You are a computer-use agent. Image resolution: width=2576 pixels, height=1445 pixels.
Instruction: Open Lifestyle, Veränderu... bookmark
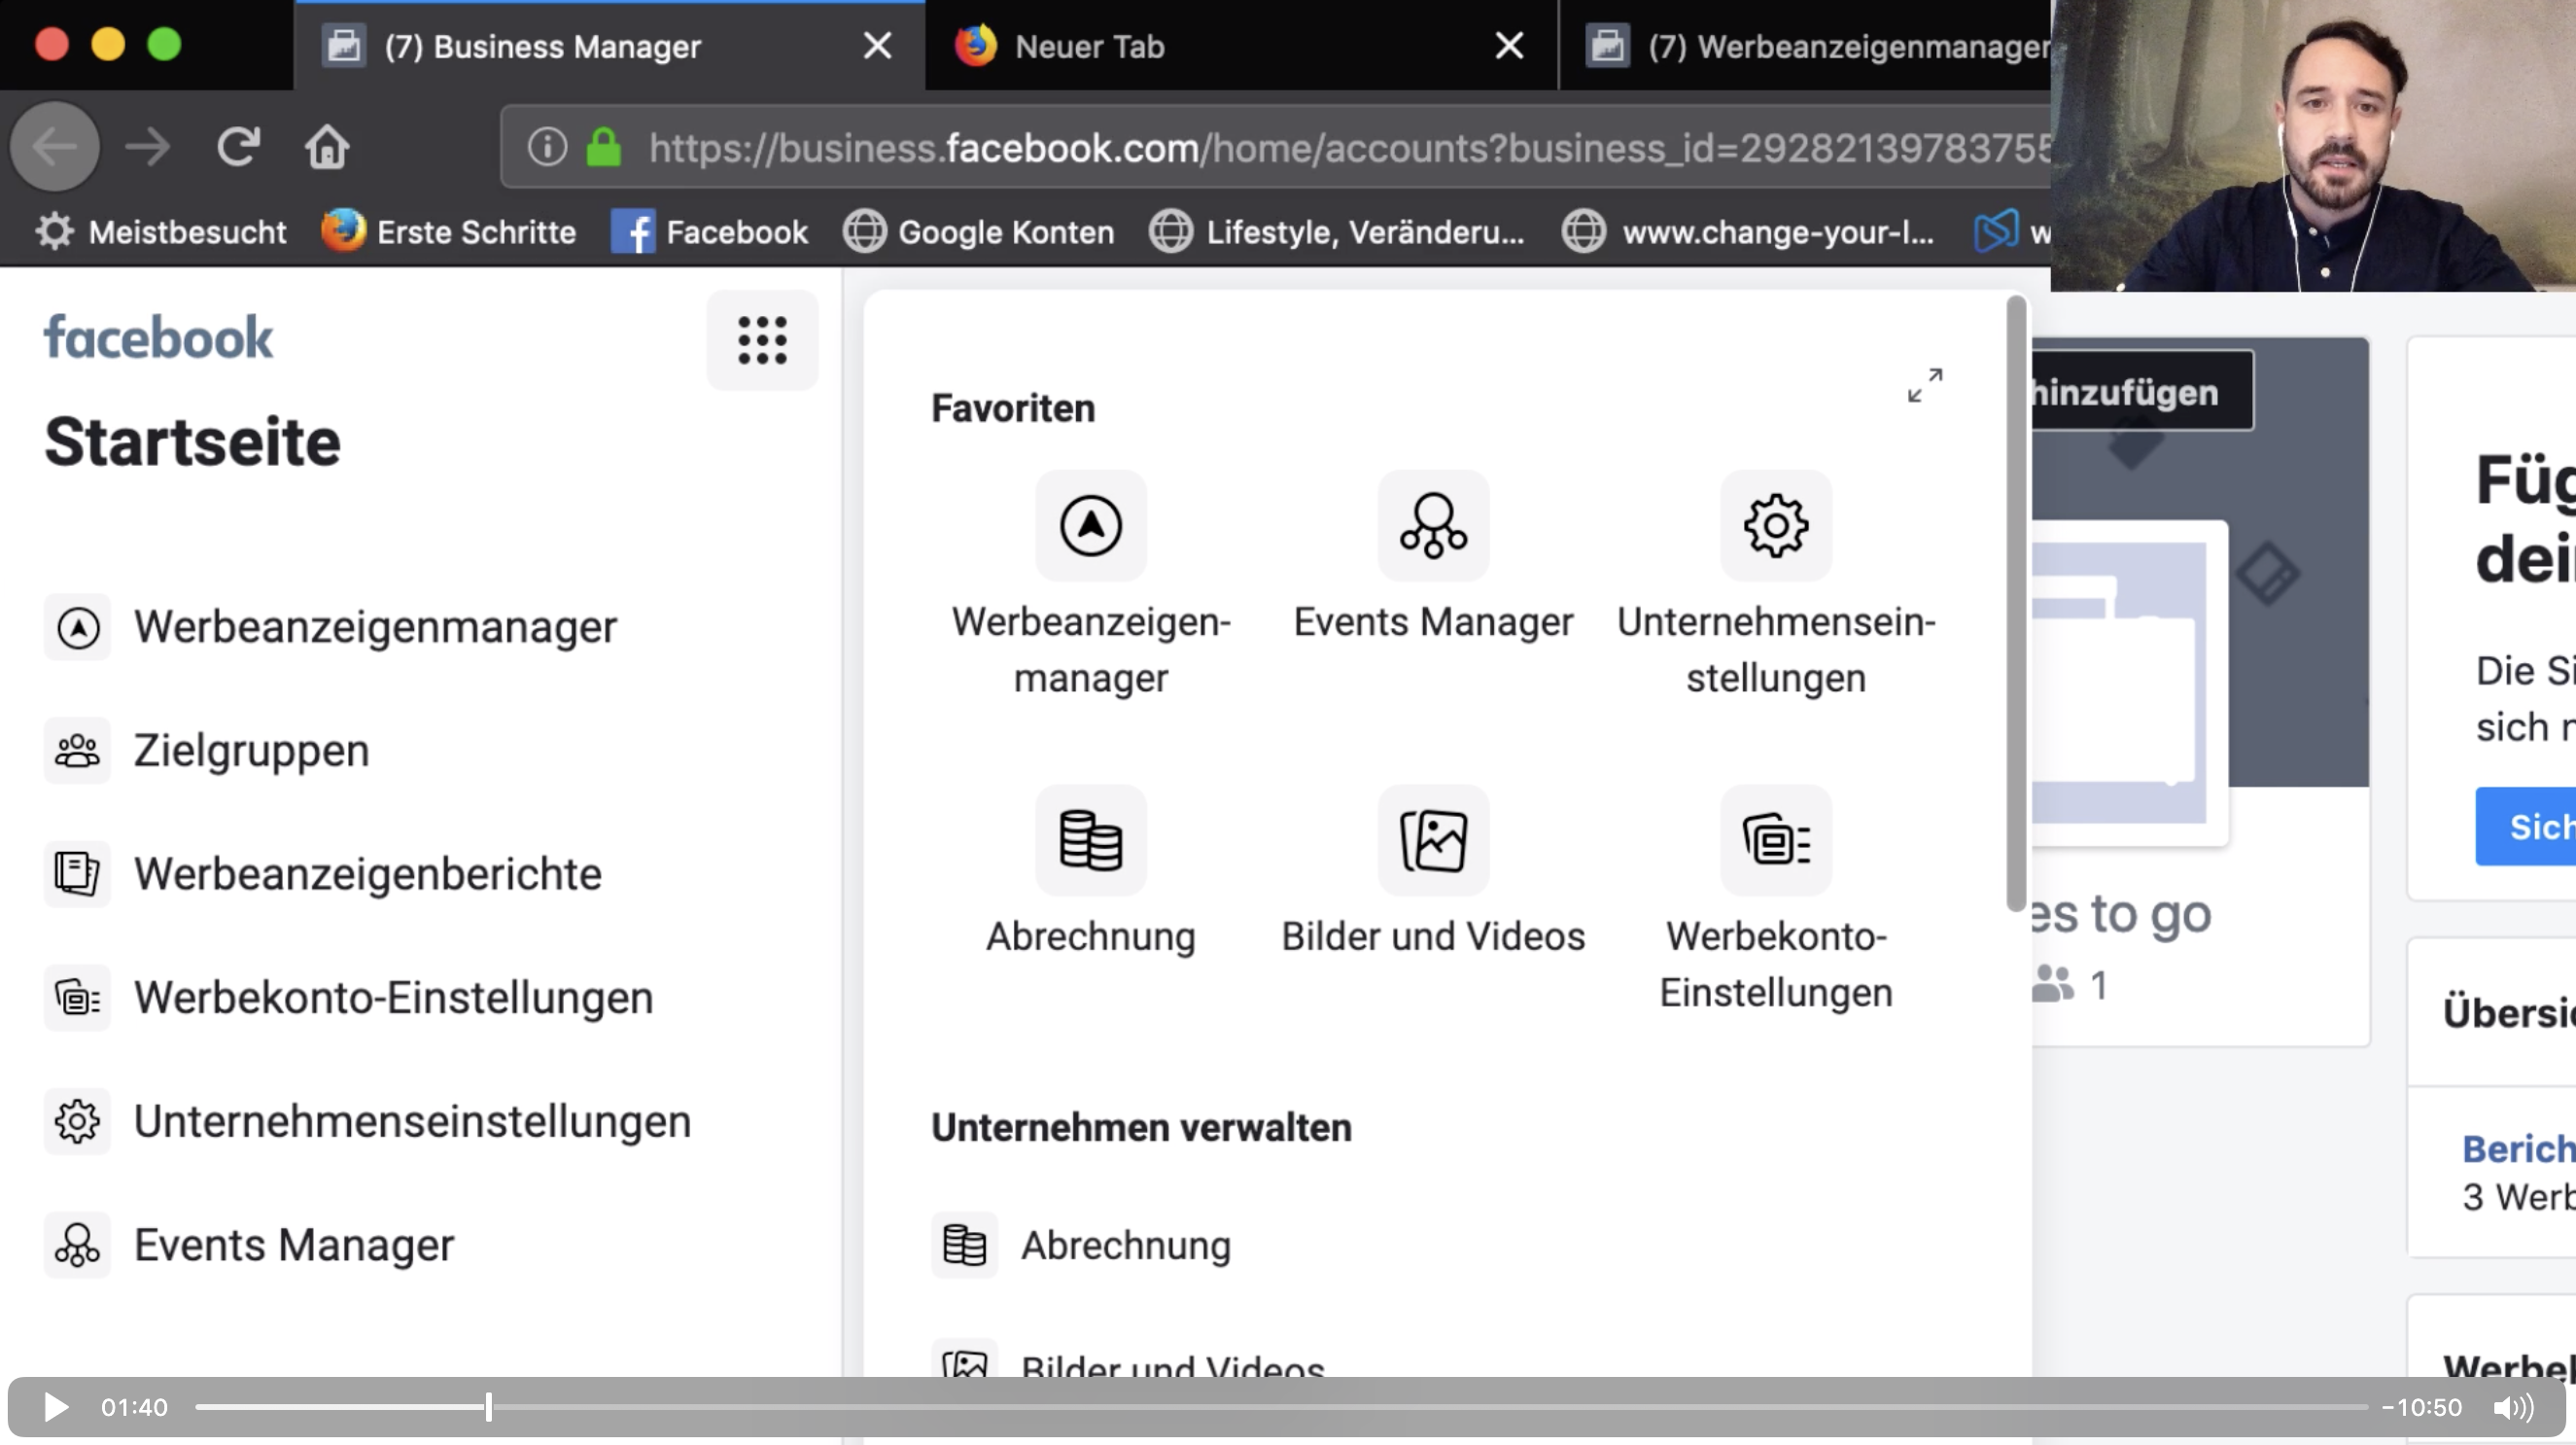1337,232
